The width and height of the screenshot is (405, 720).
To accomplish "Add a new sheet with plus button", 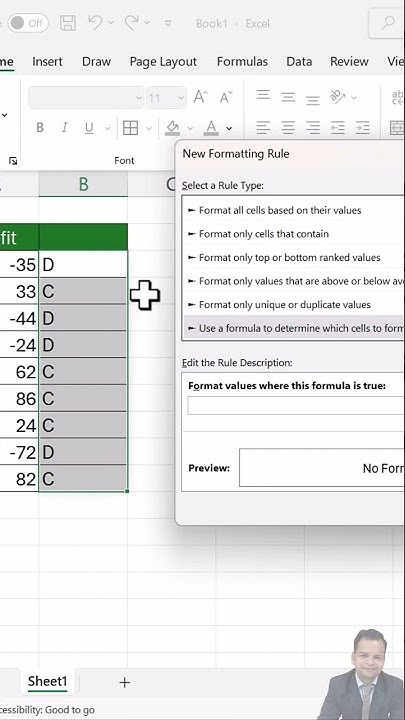I will tap(124, 682).
